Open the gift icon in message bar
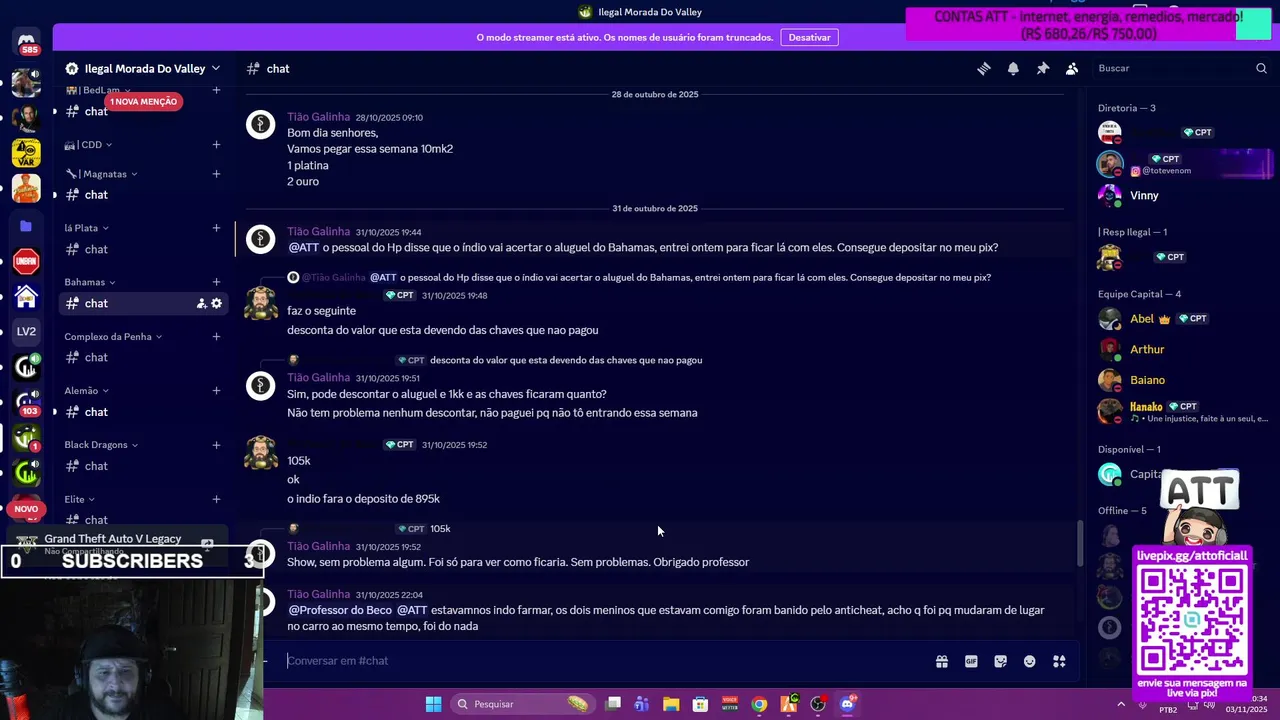The height and width of the screenshot is (720, 1280). pyautogui.click(x=941, y=661)
